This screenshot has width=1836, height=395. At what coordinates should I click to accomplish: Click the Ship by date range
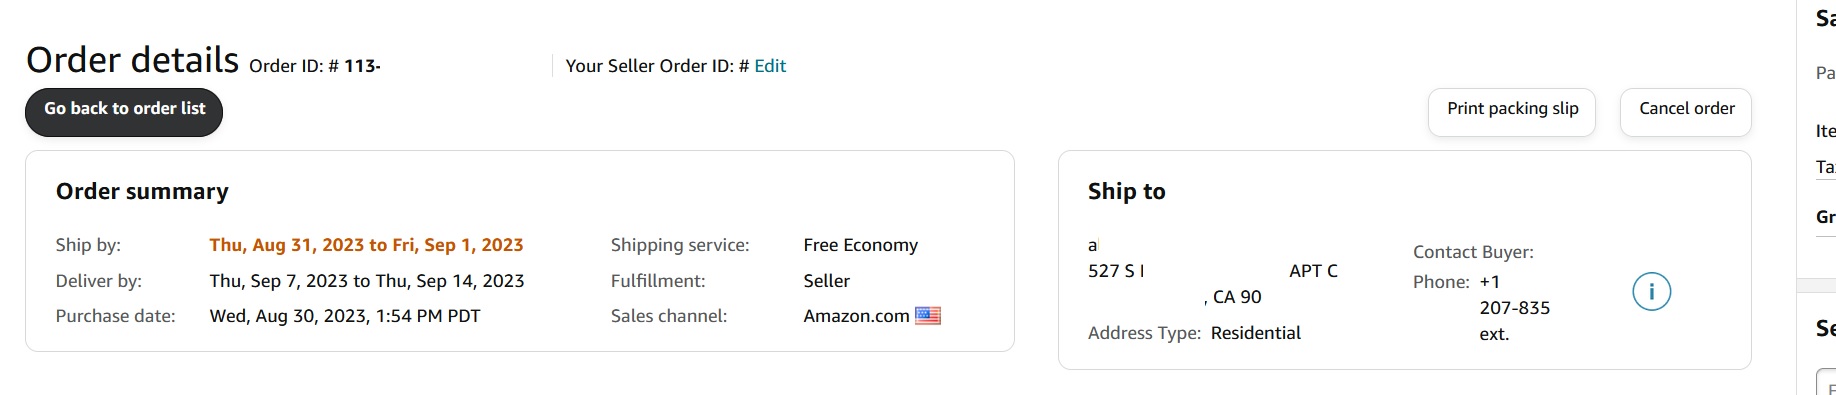pyautogui.click(x=366, y=245)
